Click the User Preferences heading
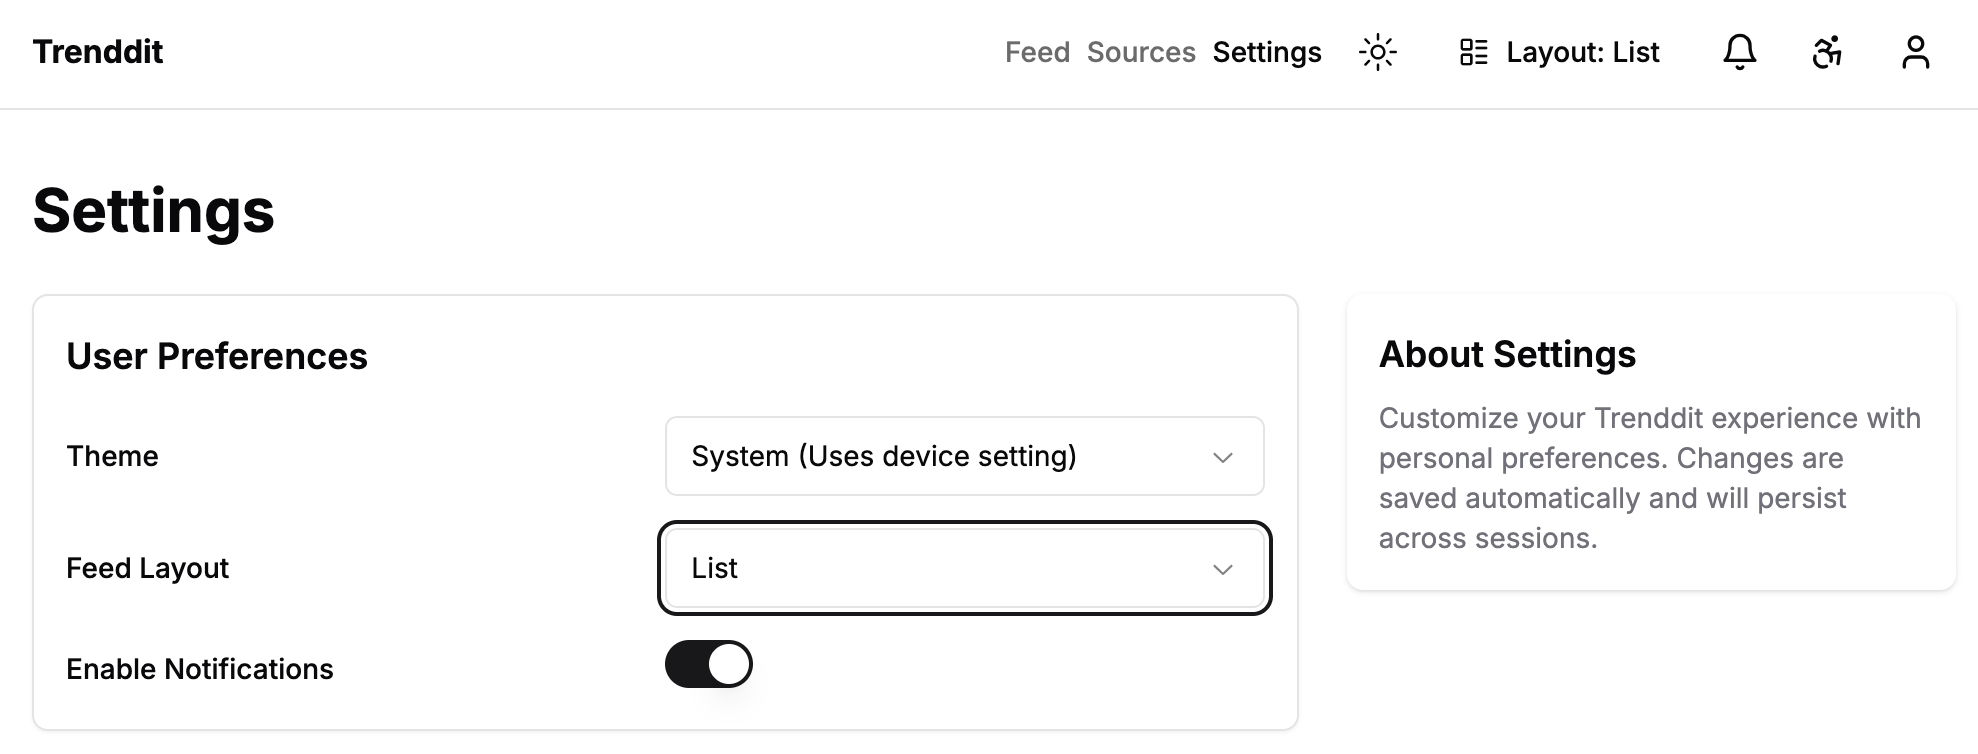1978x754 pixels. pos(217,356)
